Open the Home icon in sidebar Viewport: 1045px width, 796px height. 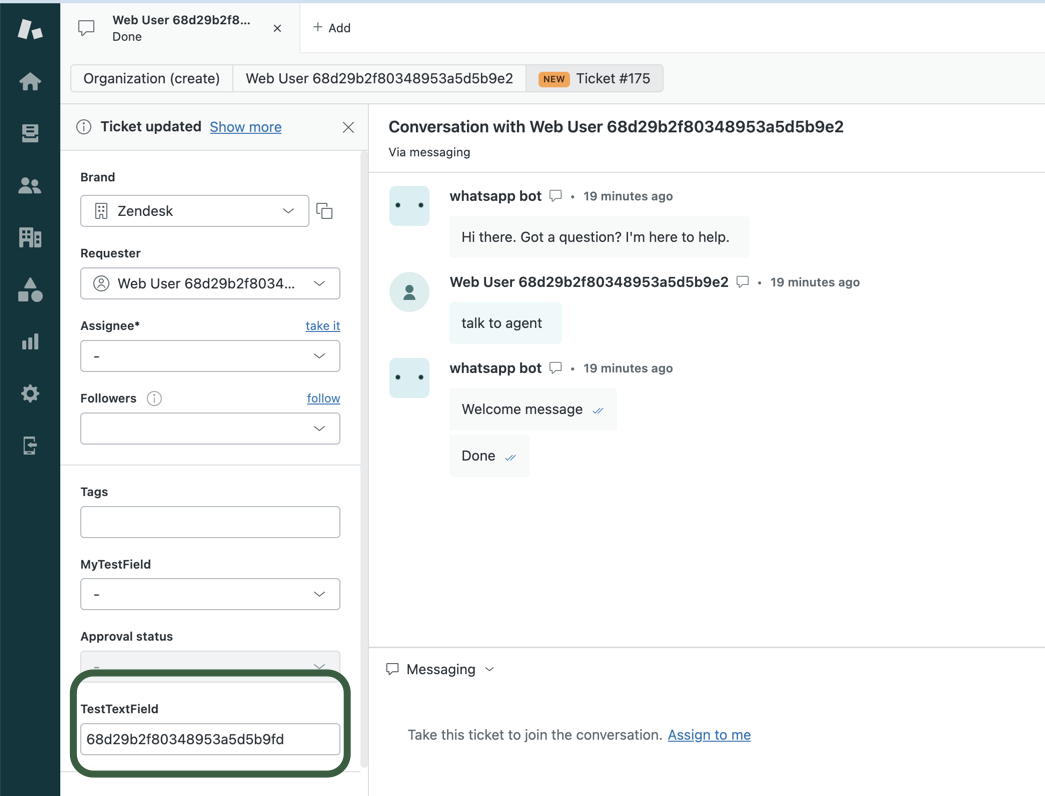[30, 82]
